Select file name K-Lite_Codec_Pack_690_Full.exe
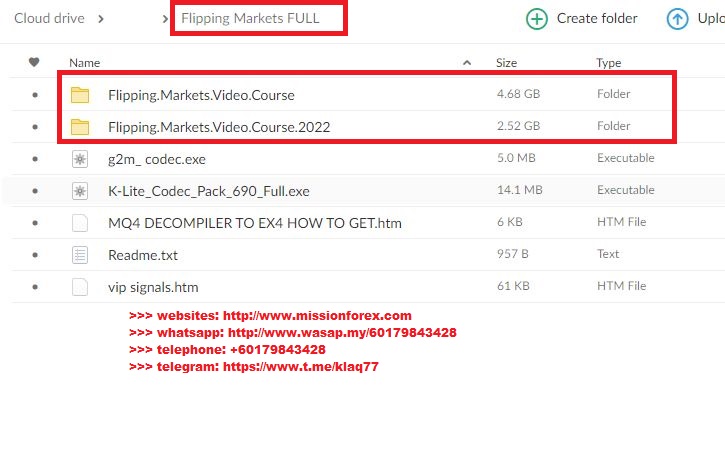 209,191
